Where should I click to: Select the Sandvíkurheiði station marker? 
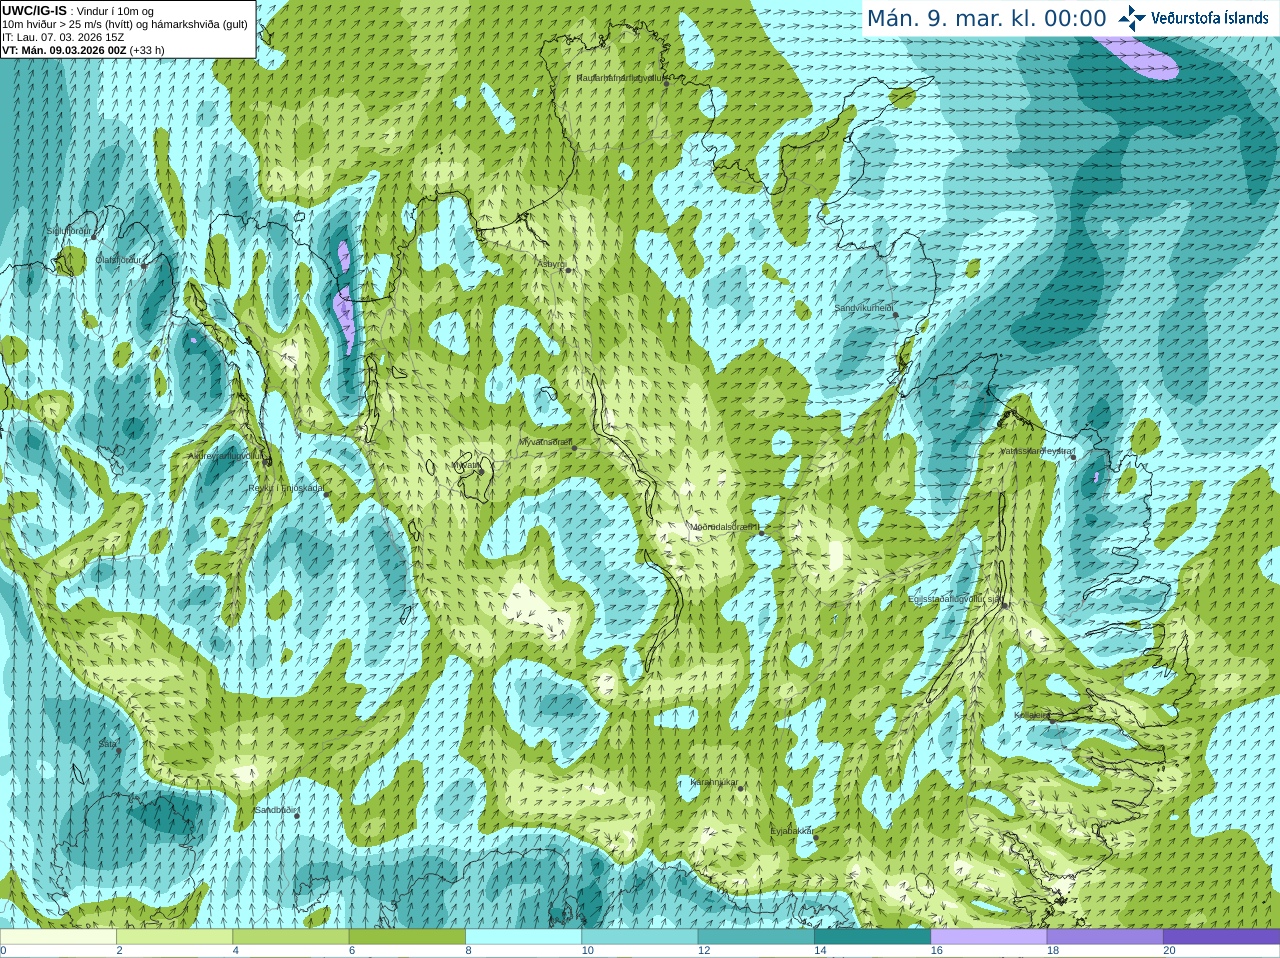pos(896,314)
